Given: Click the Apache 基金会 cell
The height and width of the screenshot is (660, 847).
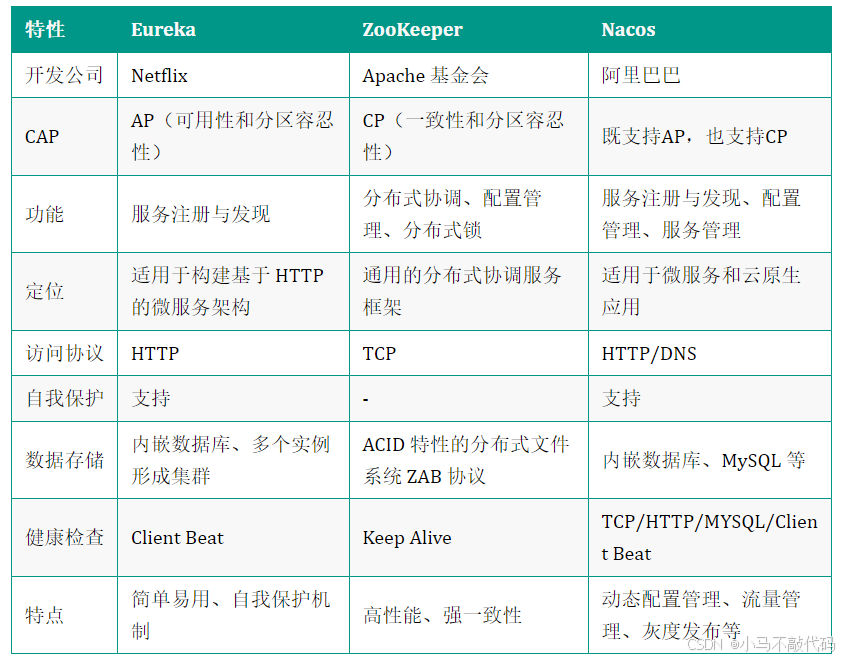Looking at the screenshot, I should coord(469,76).
